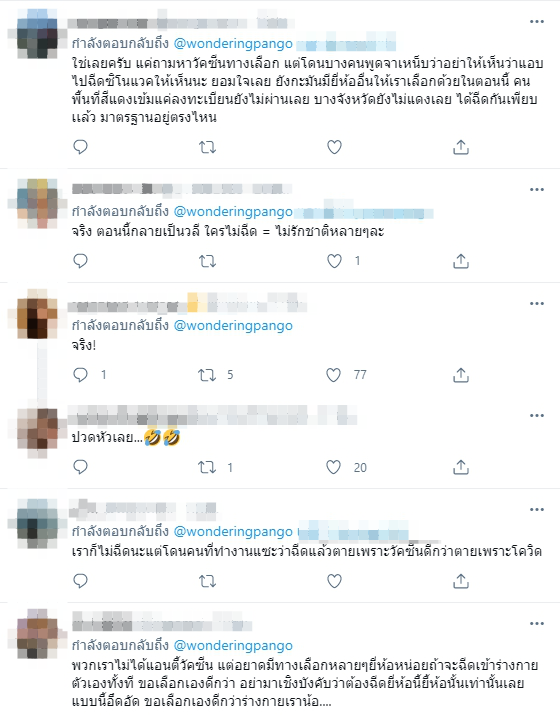This screenshot has width=560, height=715.
Task: Share the first reply about วัคซีนทางเลือก
Action: pos(461,147)
